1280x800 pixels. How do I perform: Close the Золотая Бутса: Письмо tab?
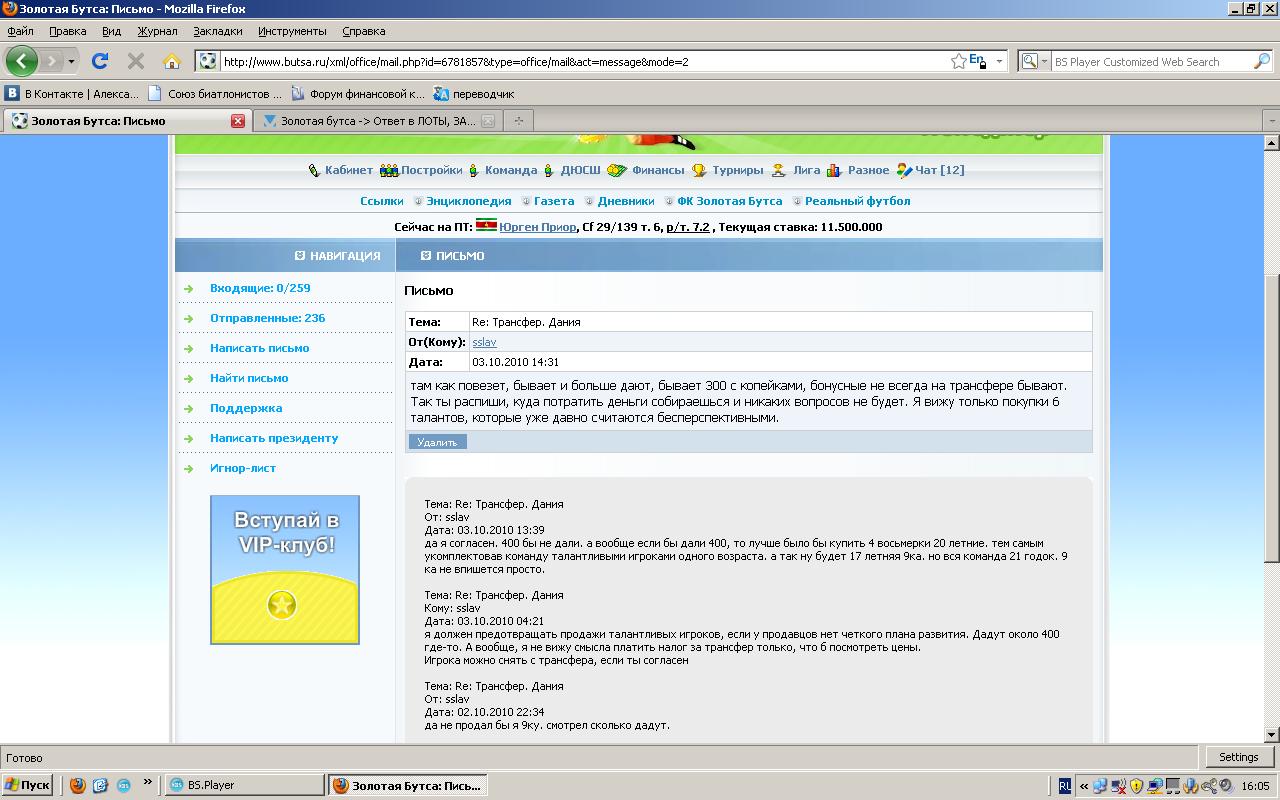pos(238,121)
